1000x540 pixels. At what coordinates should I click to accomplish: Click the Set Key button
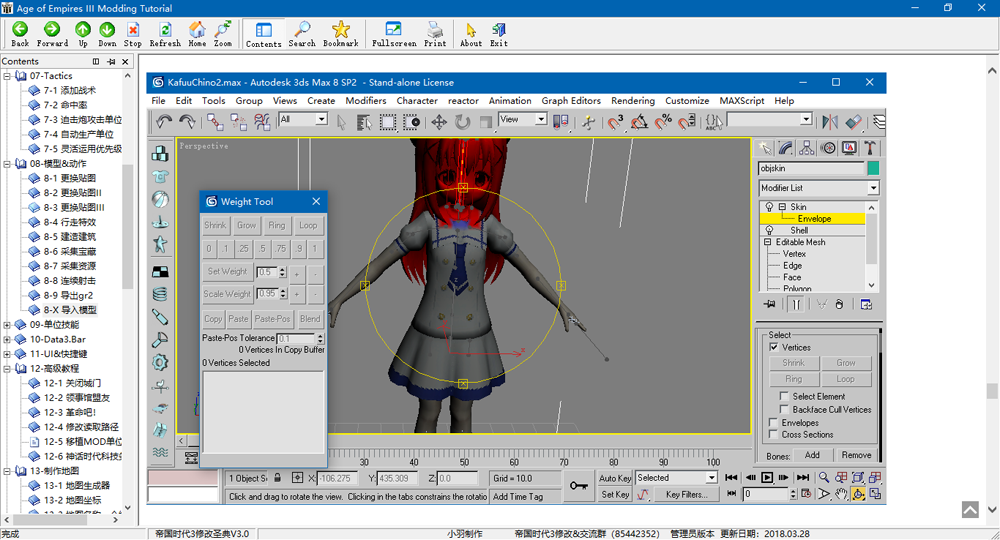[x=615, y=494]
